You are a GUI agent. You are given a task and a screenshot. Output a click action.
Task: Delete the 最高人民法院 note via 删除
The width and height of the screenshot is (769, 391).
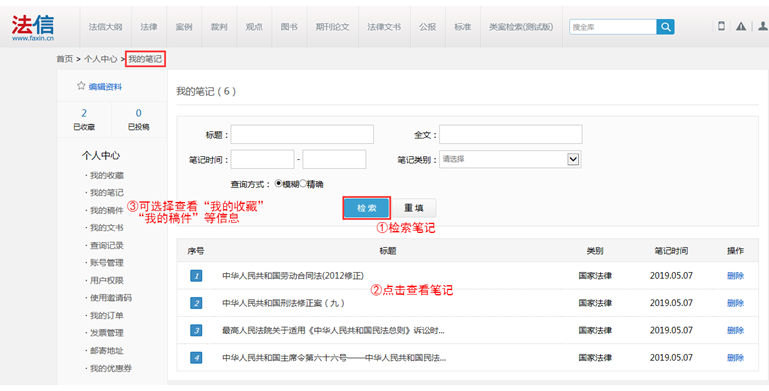735,331
